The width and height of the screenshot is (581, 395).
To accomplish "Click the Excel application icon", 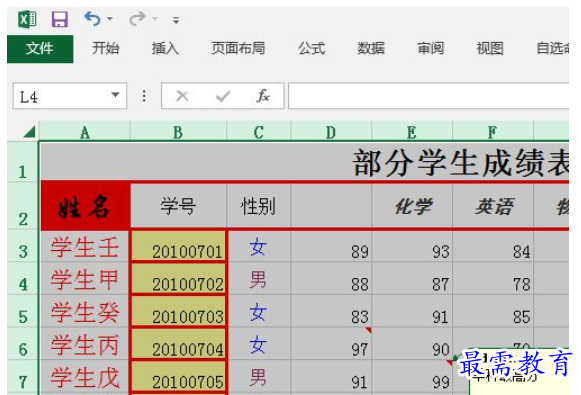I will (x=27, y=19).
